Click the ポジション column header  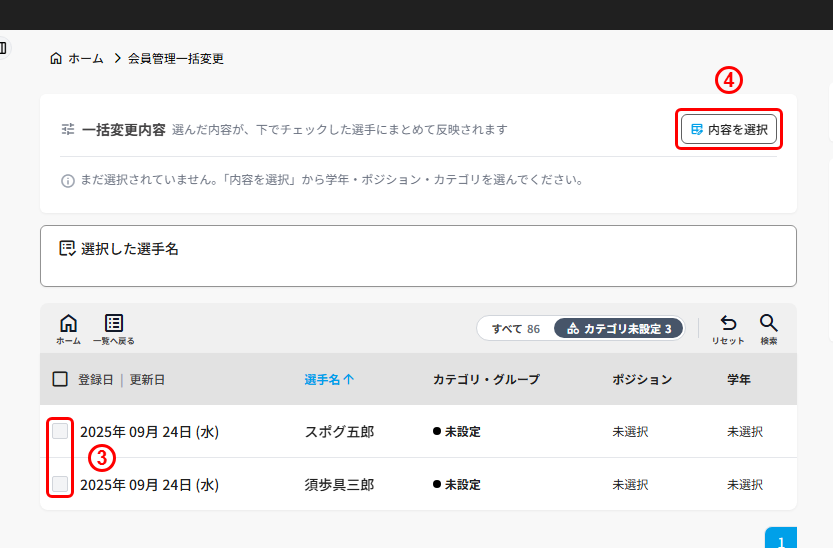pos(642,380)
